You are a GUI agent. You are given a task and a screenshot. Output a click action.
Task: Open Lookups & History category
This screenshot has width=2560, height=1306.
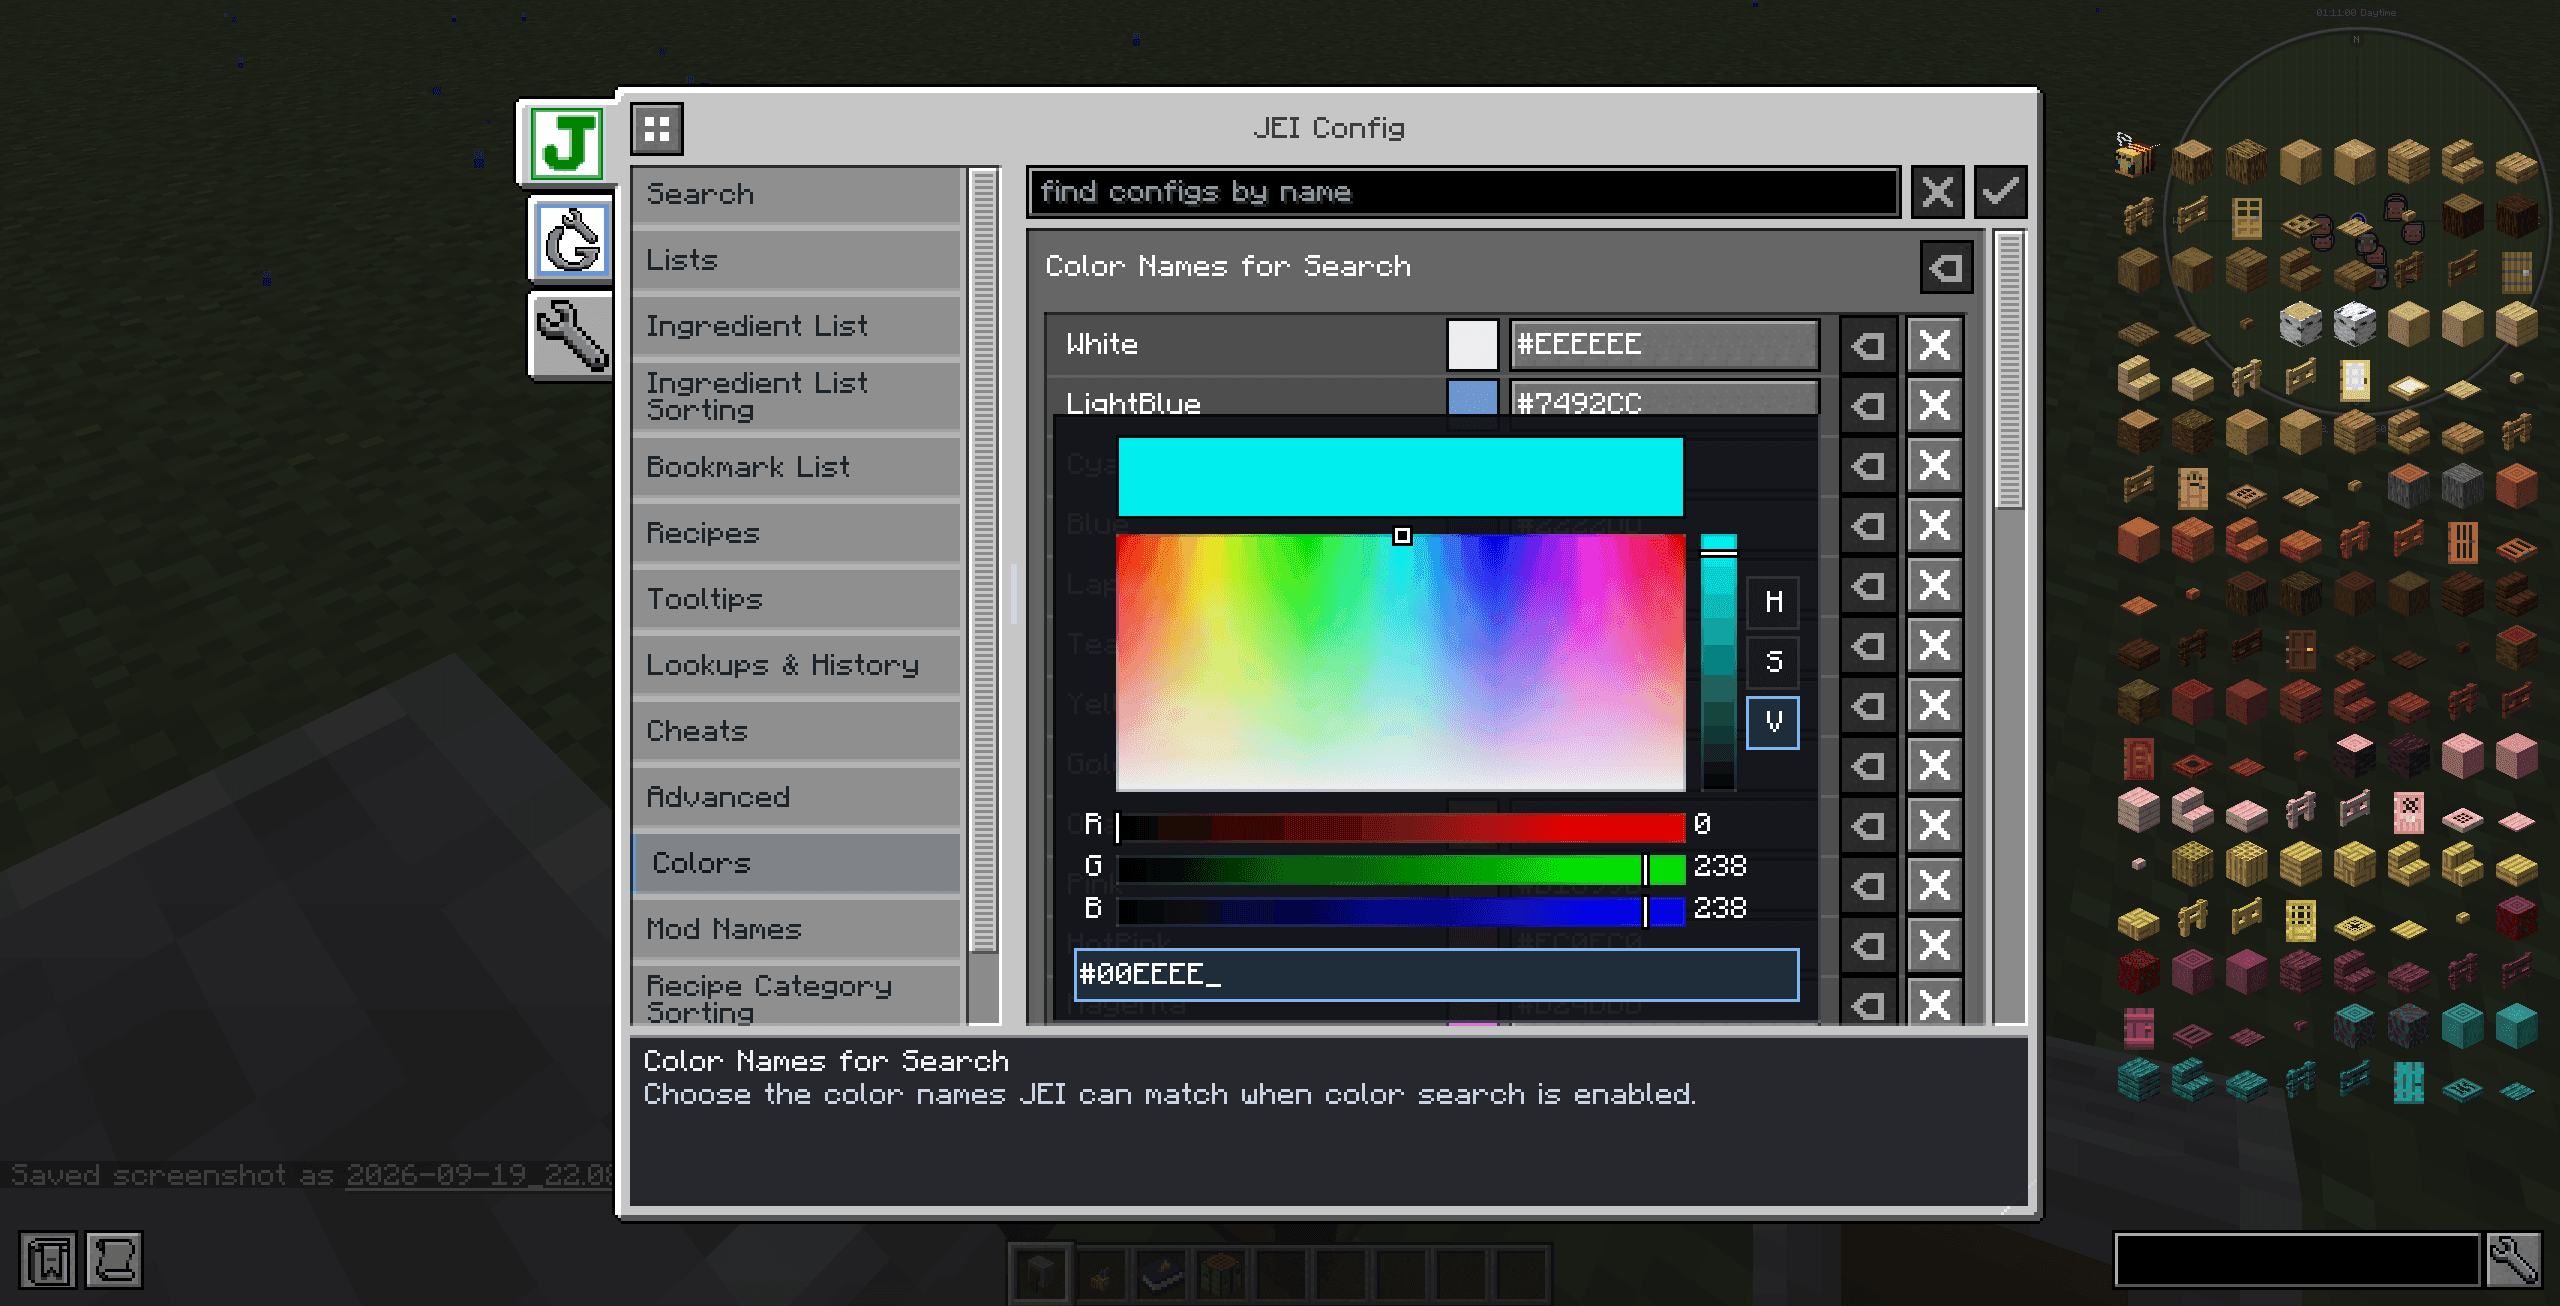[797, 666]
